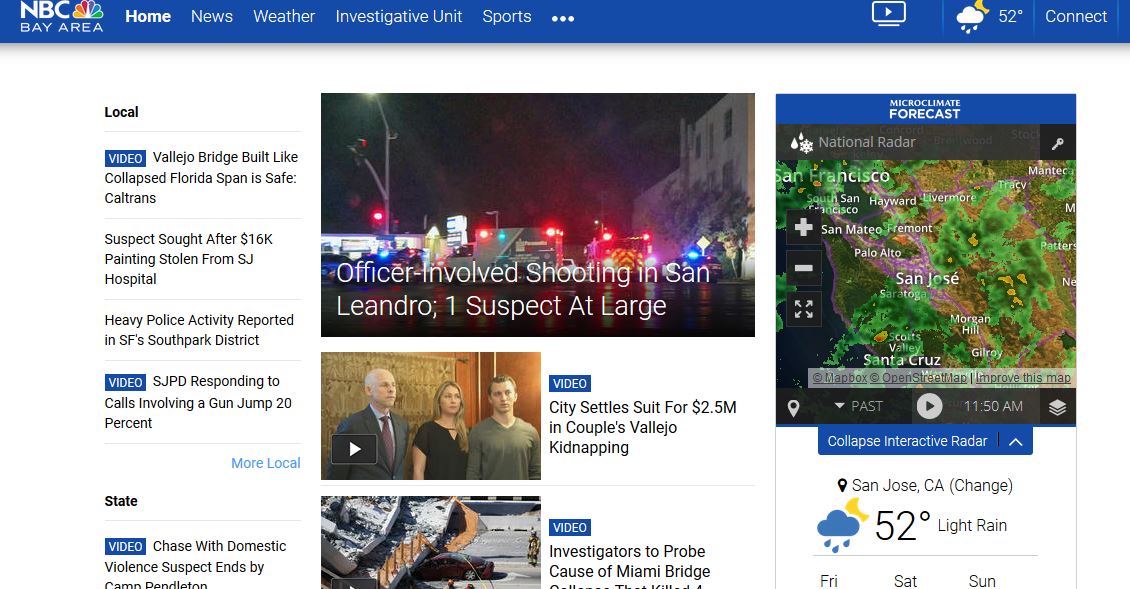The width and height of the screenshot is (1130, 589).
Task: Open the radar settings wrench icon
Action: click(x=1057, y=143)
